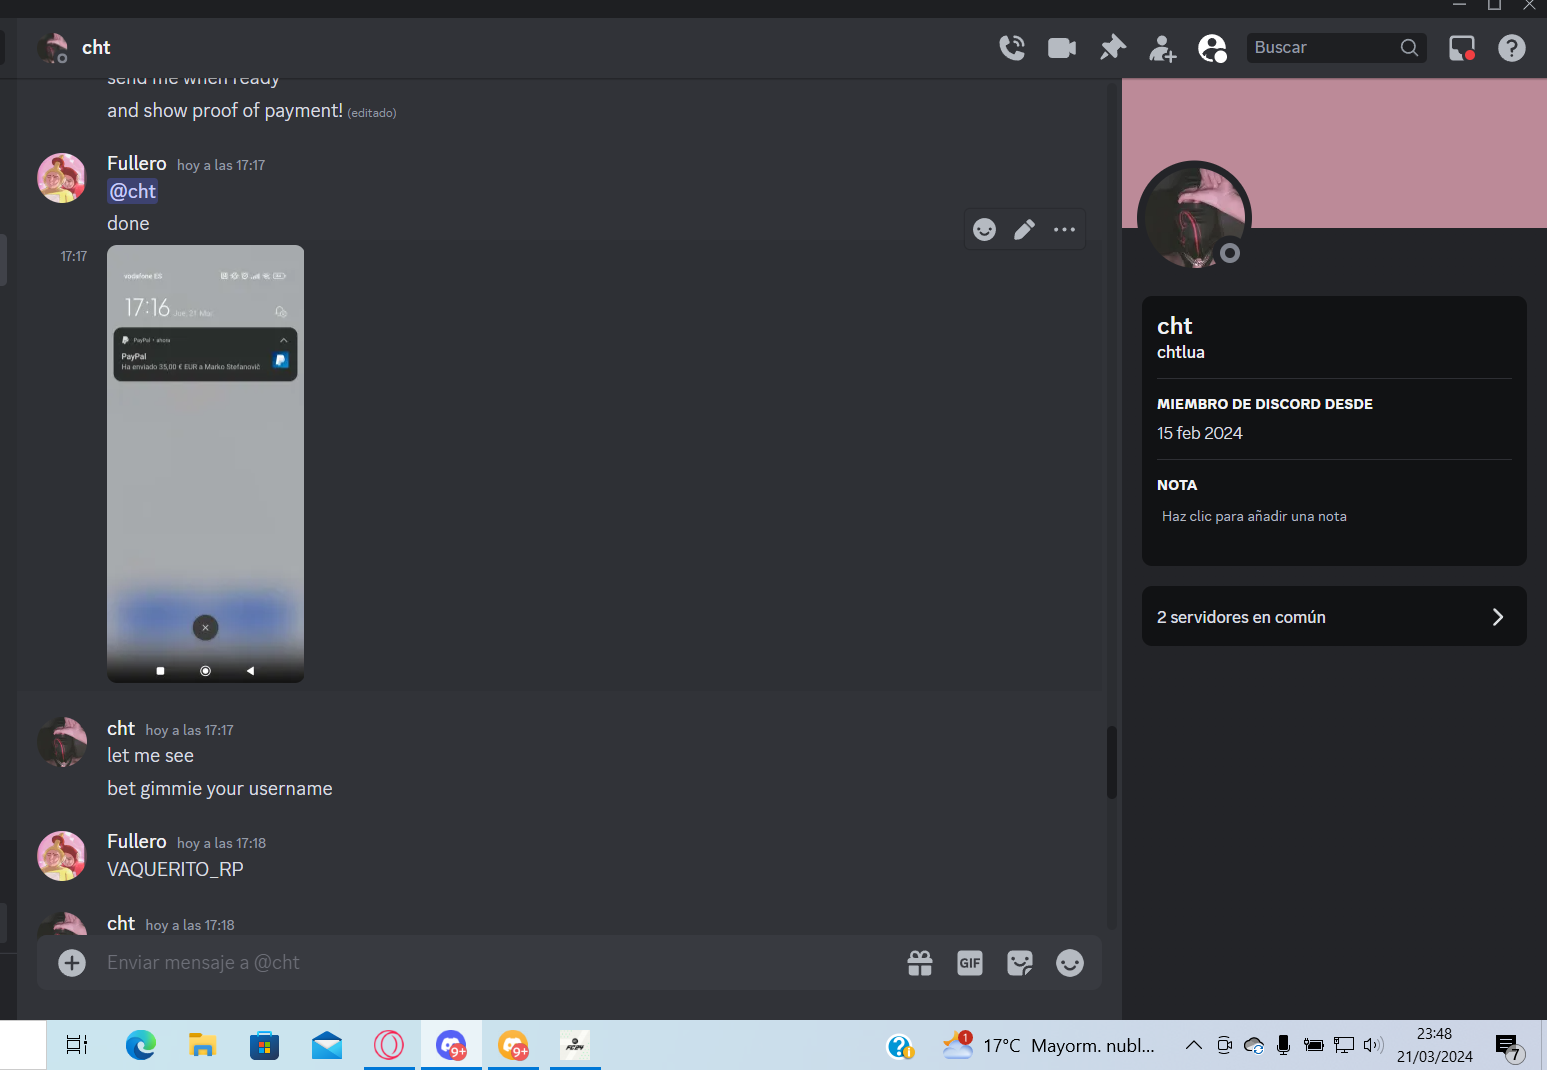Open Mail app from taskbar
This screenshot has height=1070, width=1547.
click(326, 1045)
